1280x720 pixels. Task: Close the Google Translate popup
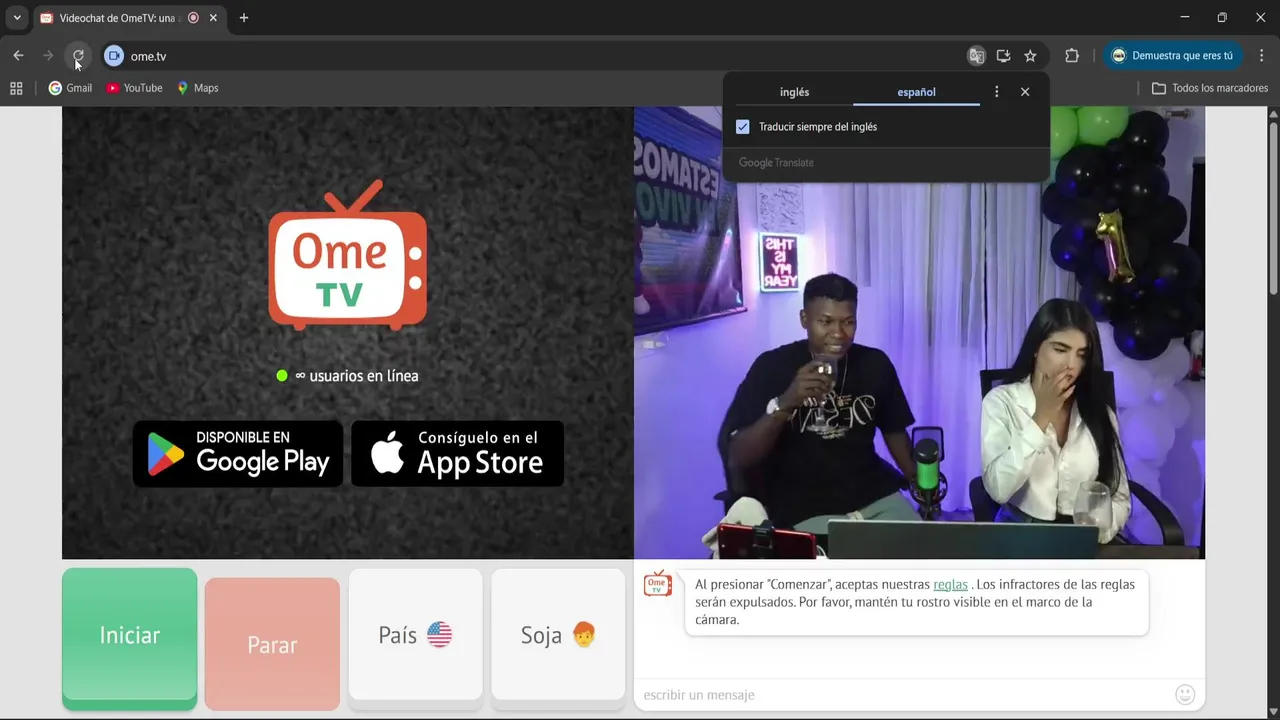click(x=1025, y=92)
